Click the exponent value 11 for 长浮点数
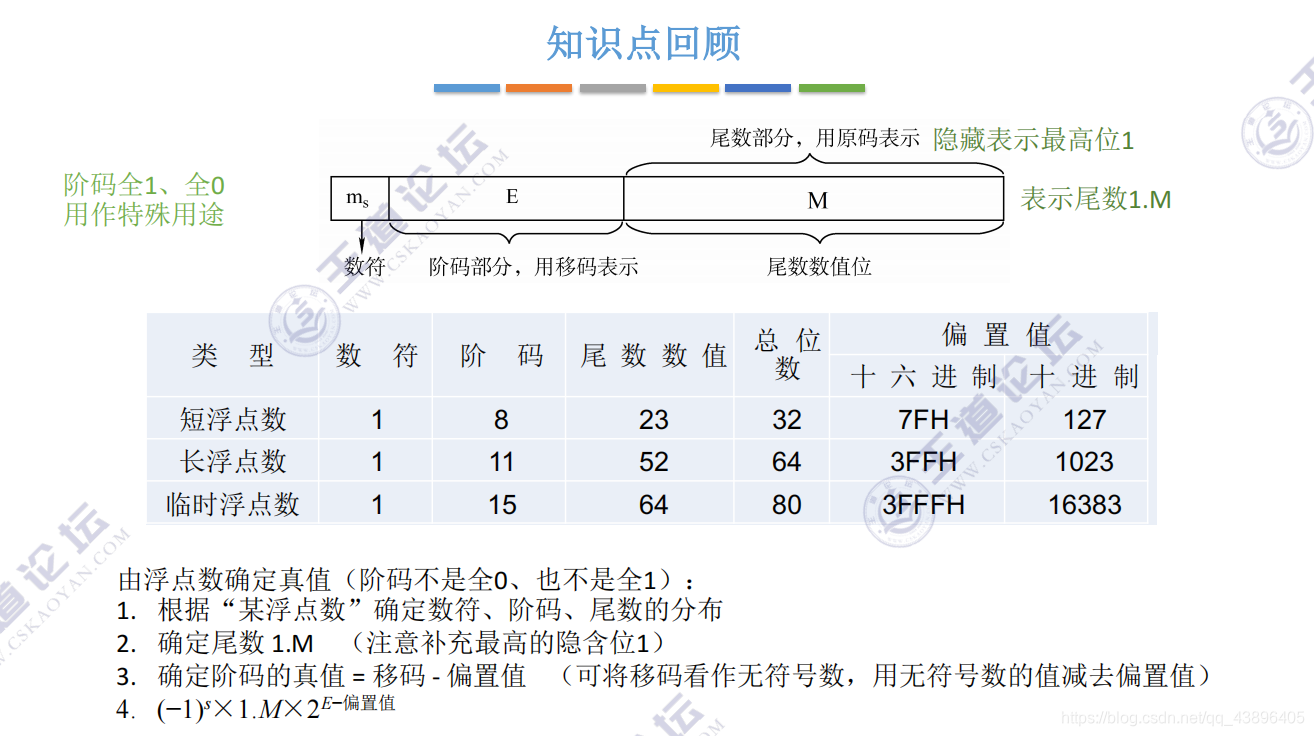 tap(501, 461)
